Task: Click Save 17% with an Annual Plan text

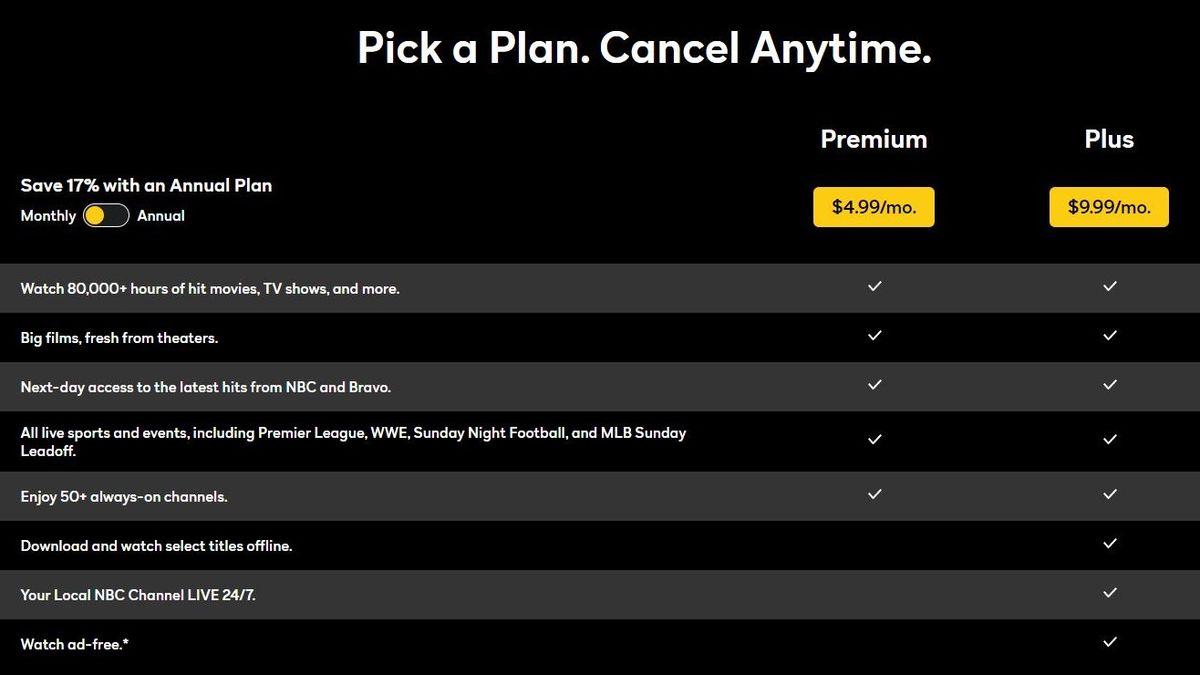Action: 146,185
